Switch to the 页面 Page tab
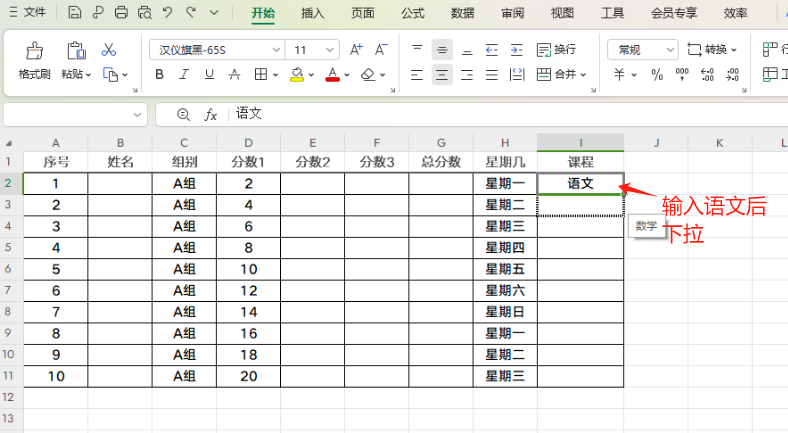The image size is (788, 433). point(362,13)
